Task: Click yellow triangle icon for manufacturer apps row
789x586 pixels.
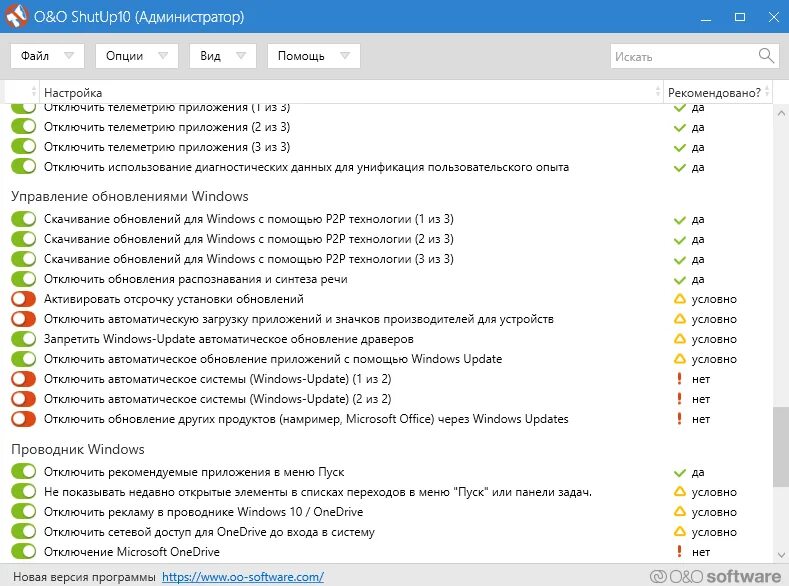Action: click(x=680, y=319)
